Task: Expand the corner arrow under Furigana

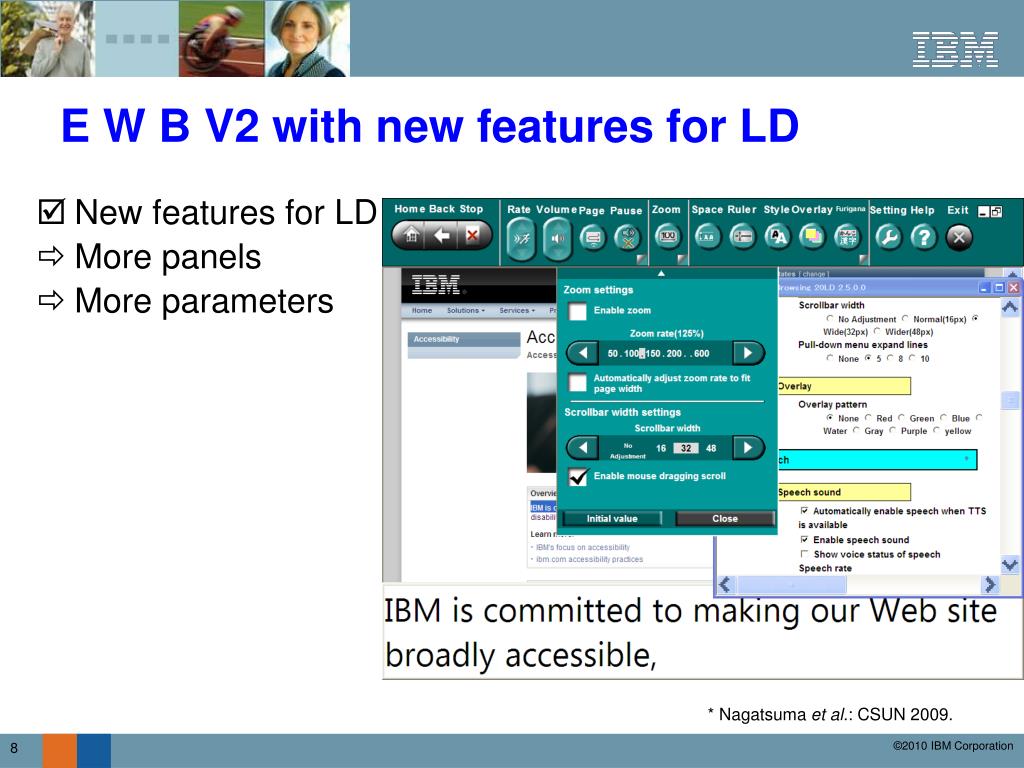Action: pyautogui.click(x=863, y=259)
